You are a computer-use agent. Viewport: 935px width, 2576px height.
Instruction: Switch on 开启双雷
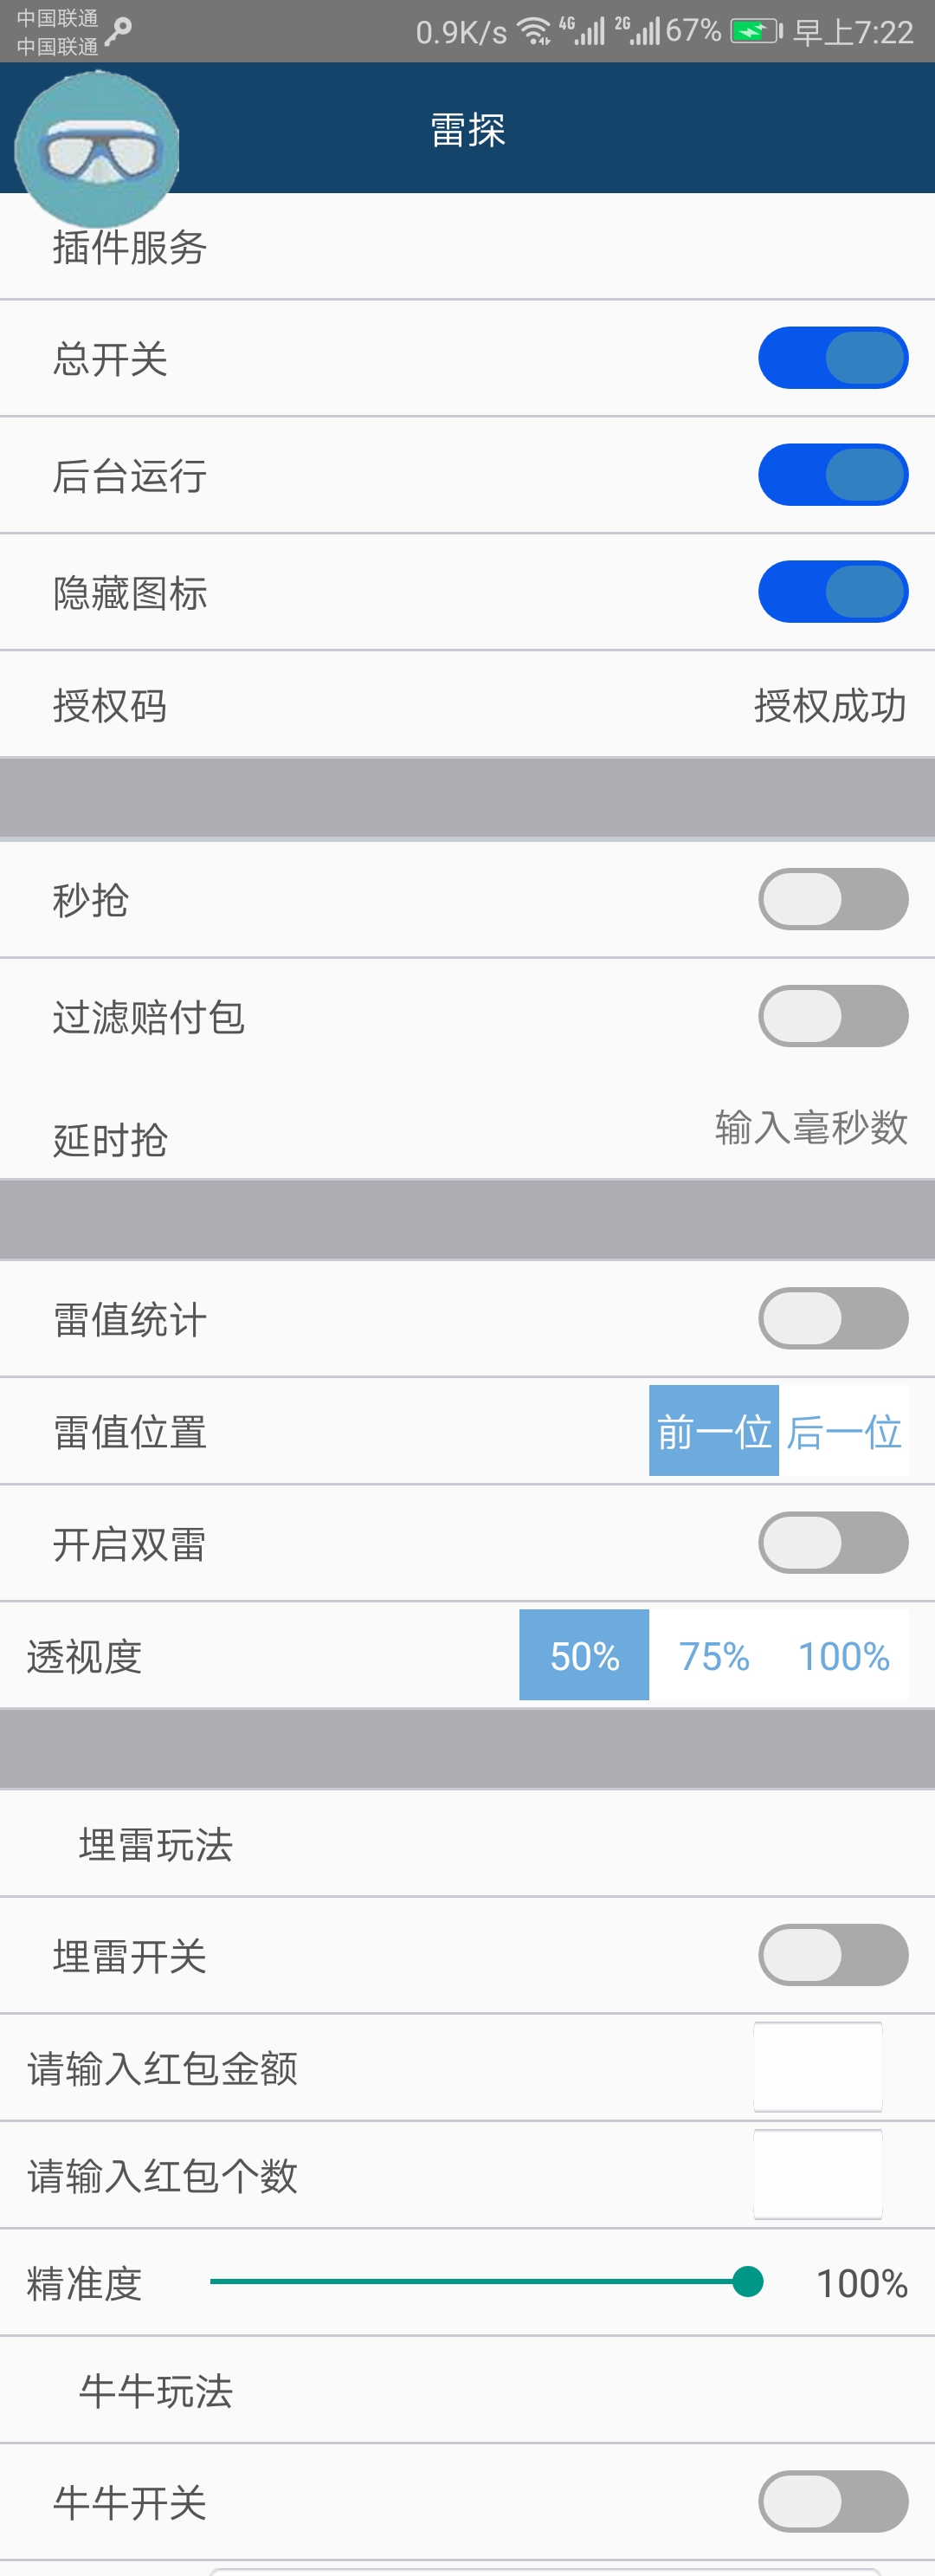[833, 1543]
